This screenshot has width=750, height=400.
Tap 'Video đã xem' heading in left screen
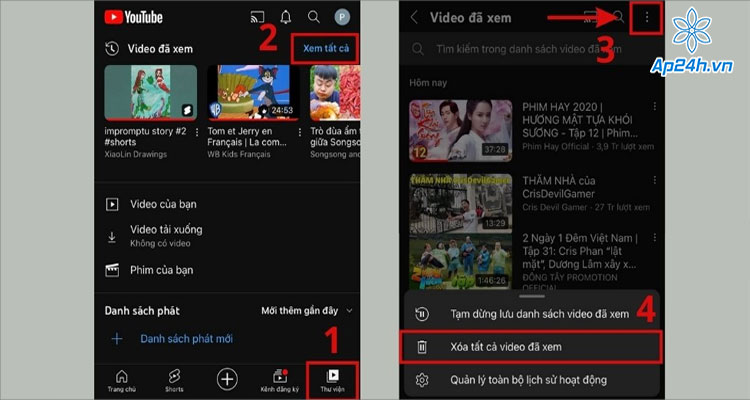coord(160,49)
